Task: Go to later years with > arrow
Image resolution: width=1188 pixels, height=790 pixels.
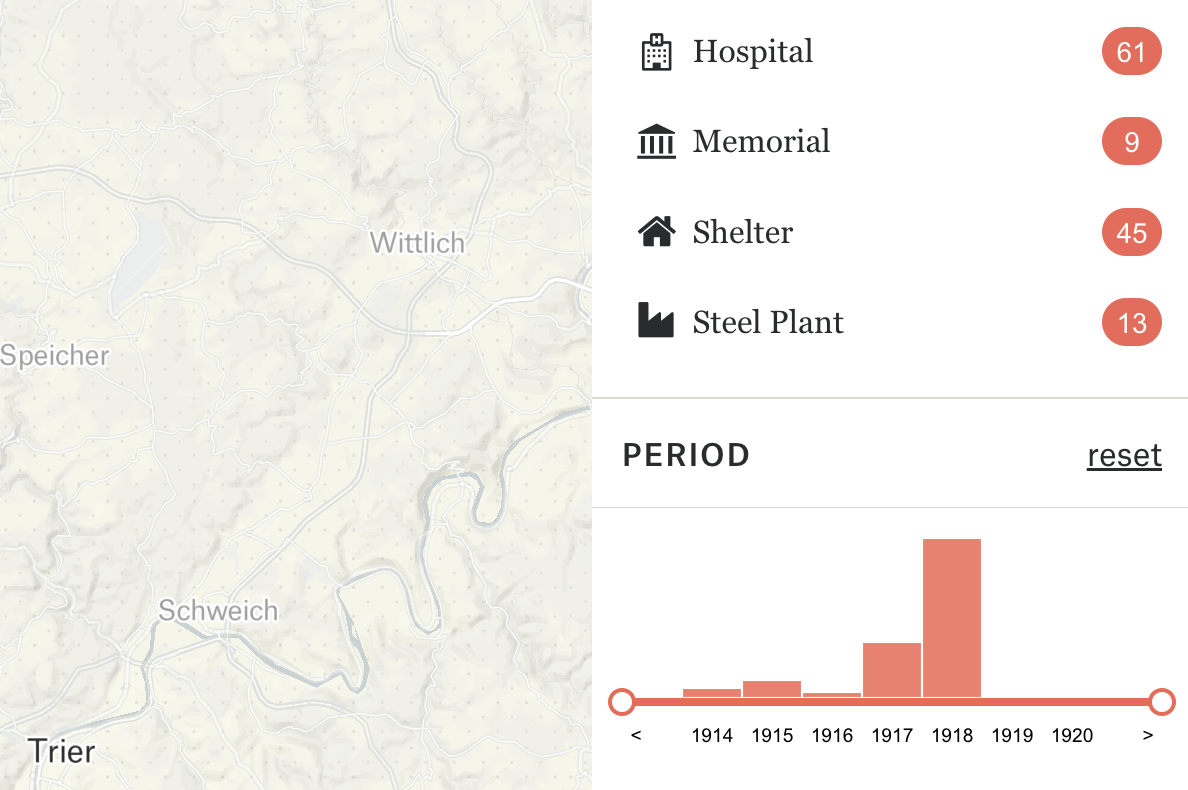Action: click(1148, 735)
